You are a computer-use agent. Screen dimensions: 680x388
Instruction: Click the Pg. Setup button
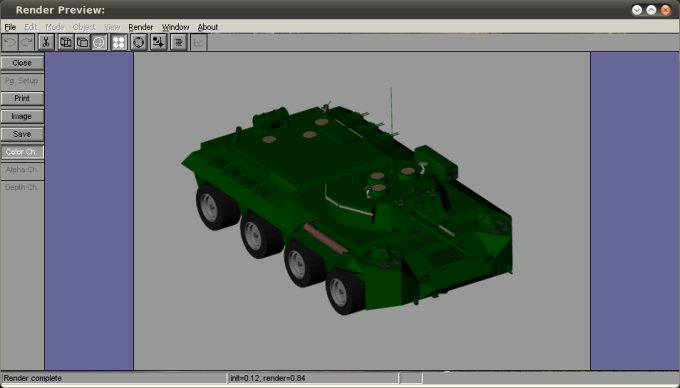coord(22,81)
